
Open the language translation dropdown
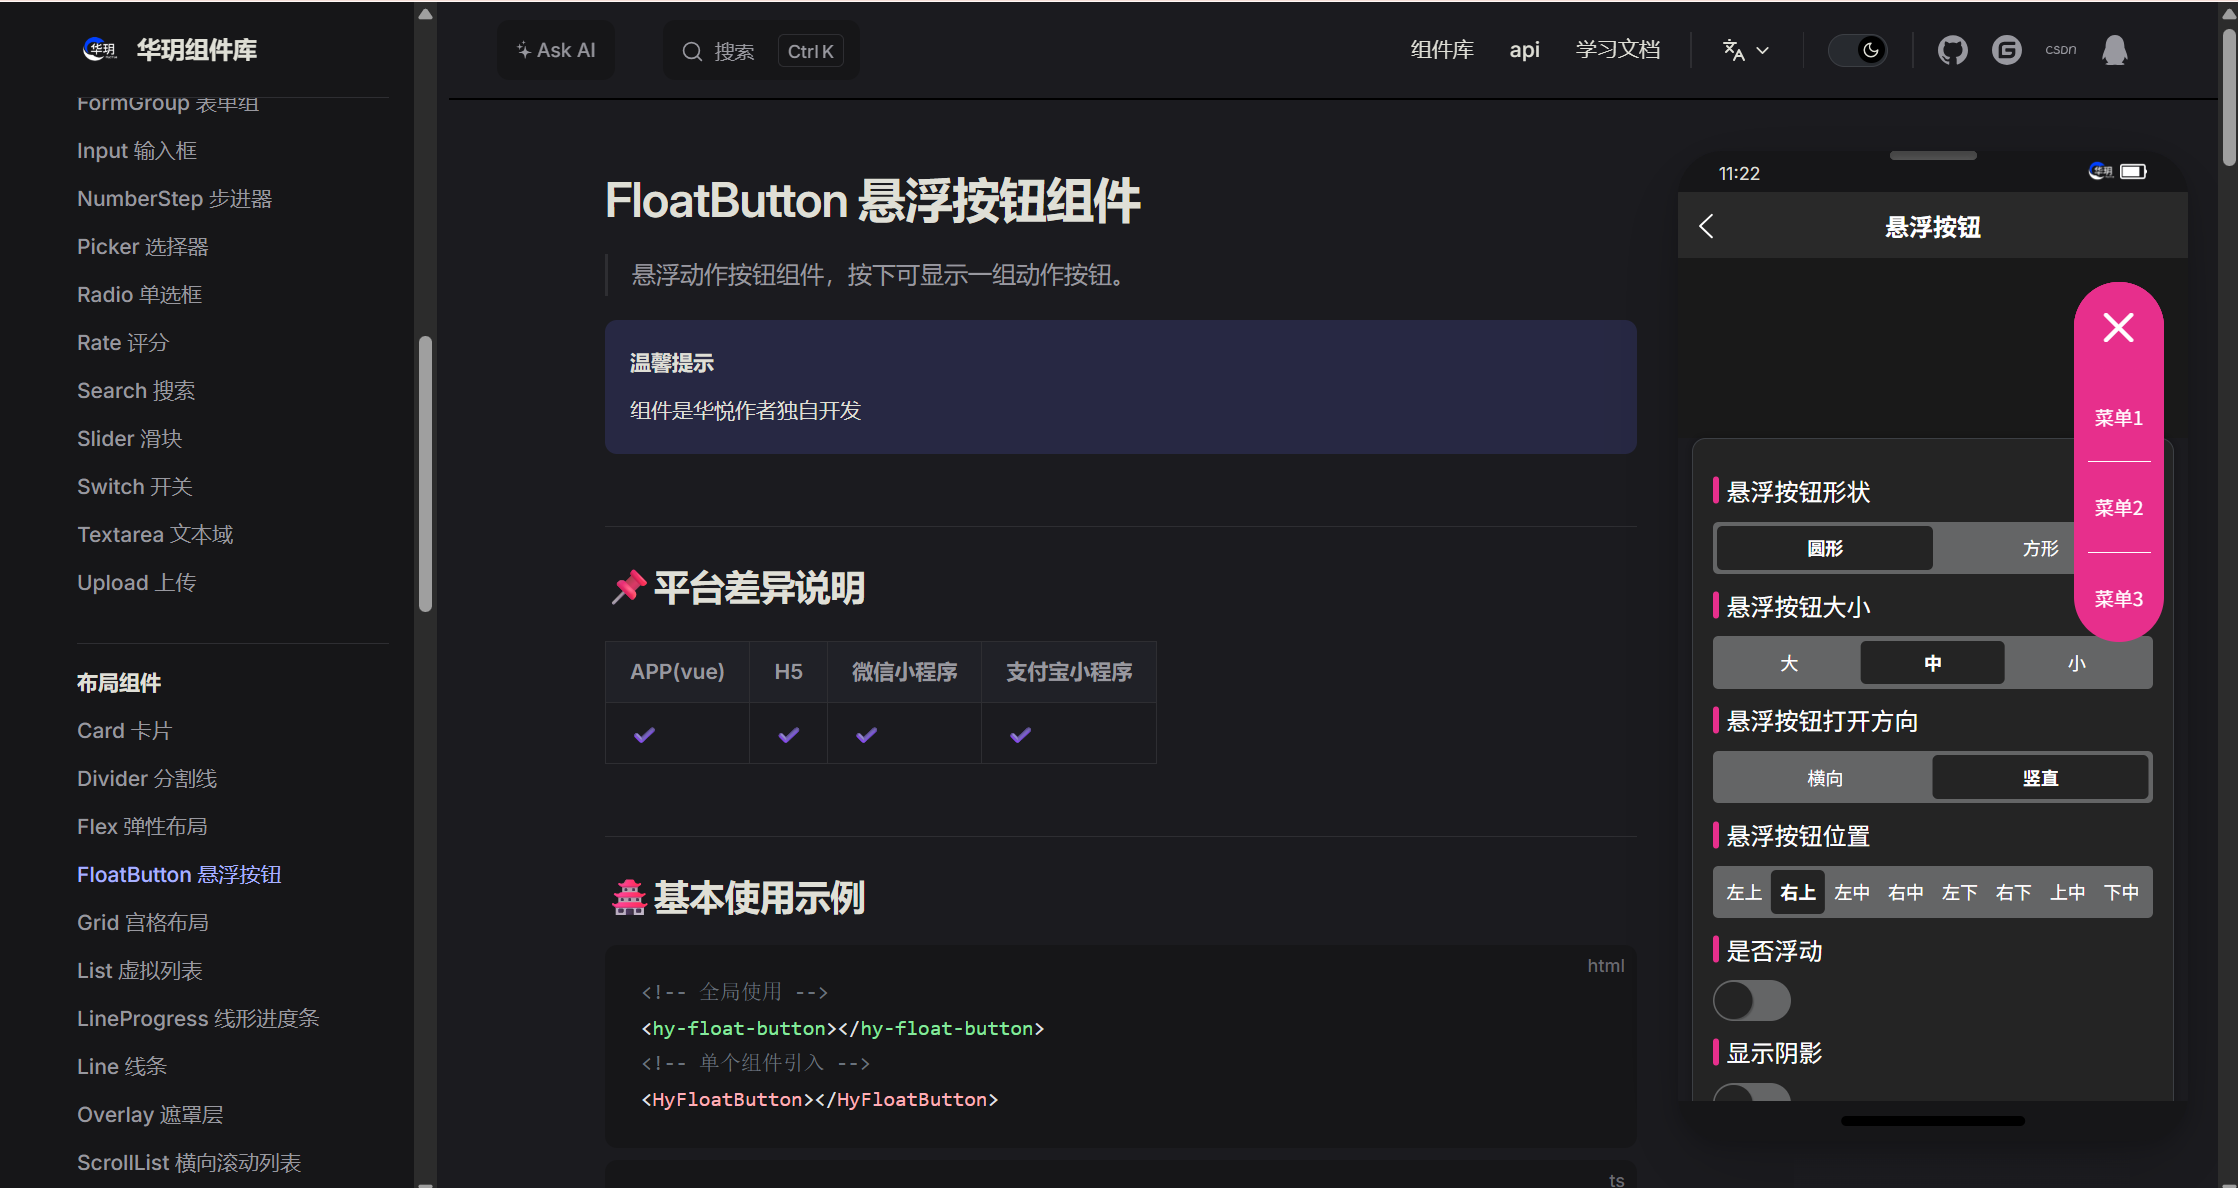(1745, 50)
